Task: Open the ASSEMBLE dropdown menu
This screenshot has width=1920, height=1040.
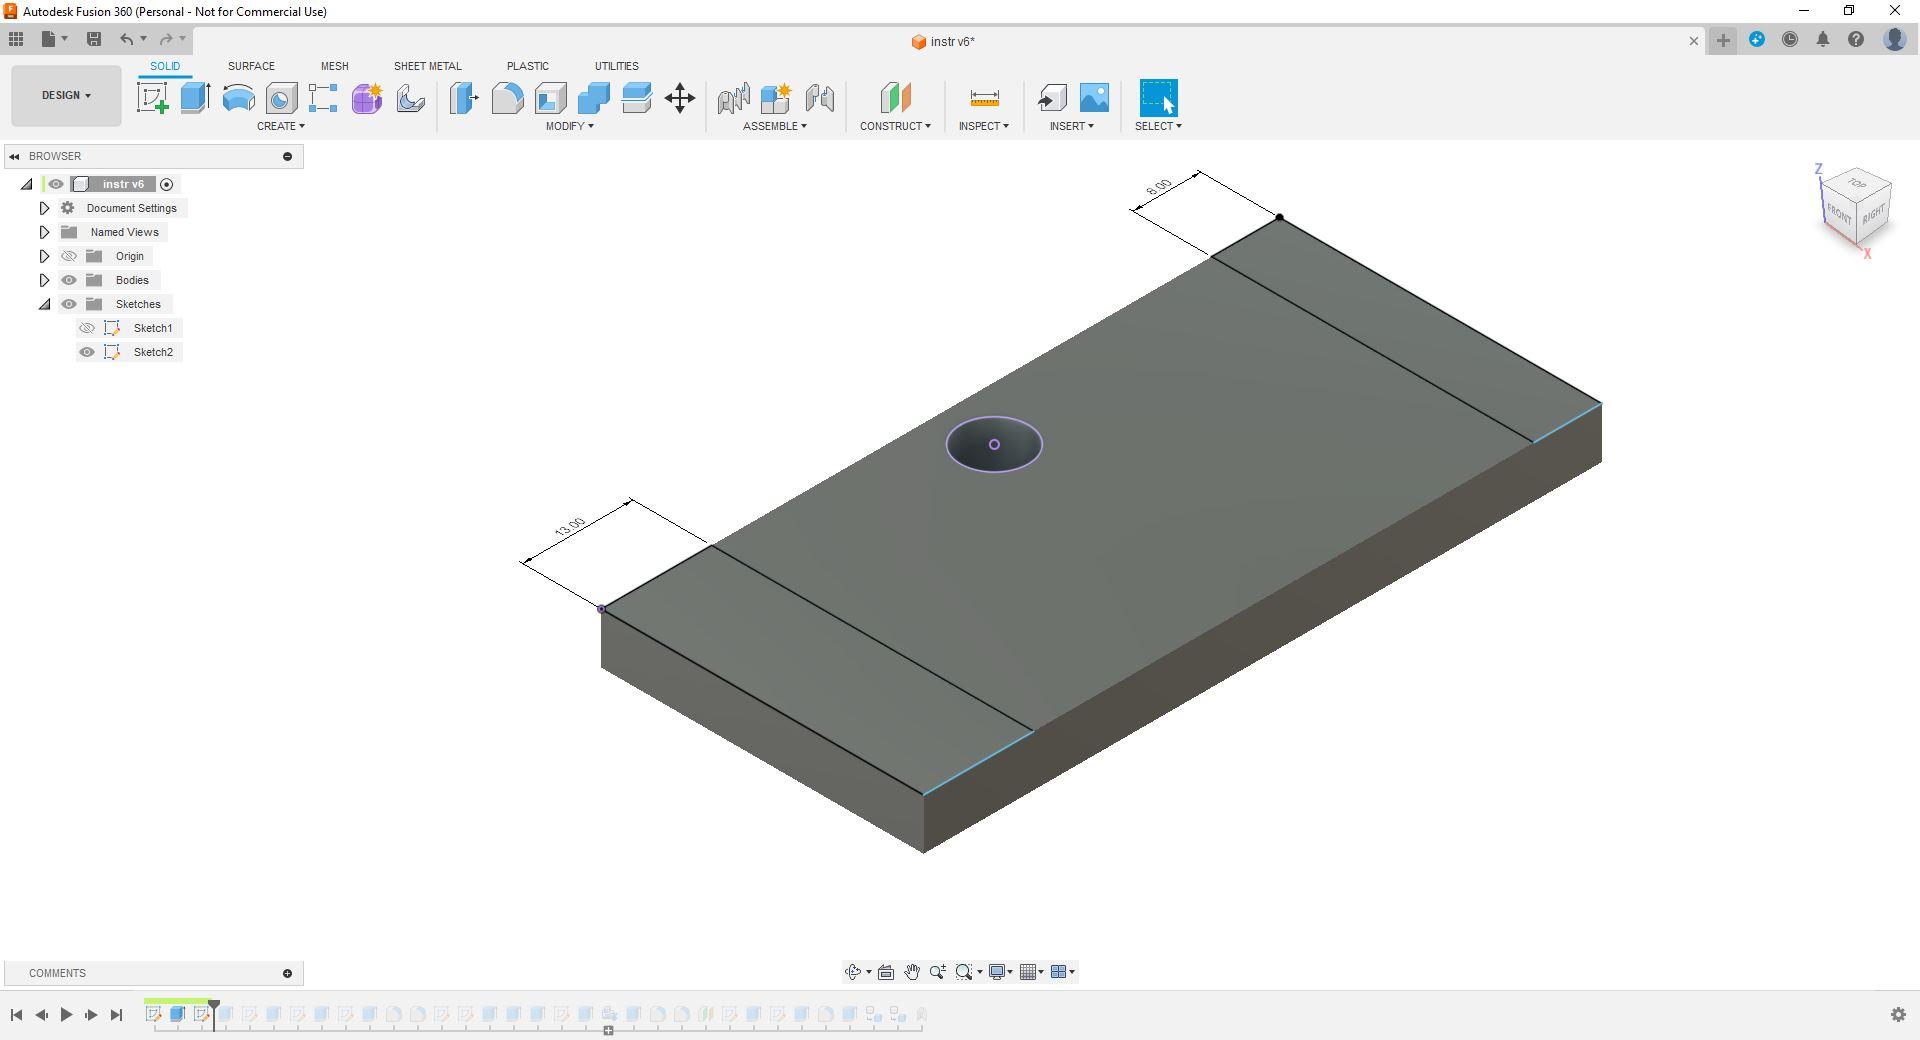Action: (x=775, y=126)
